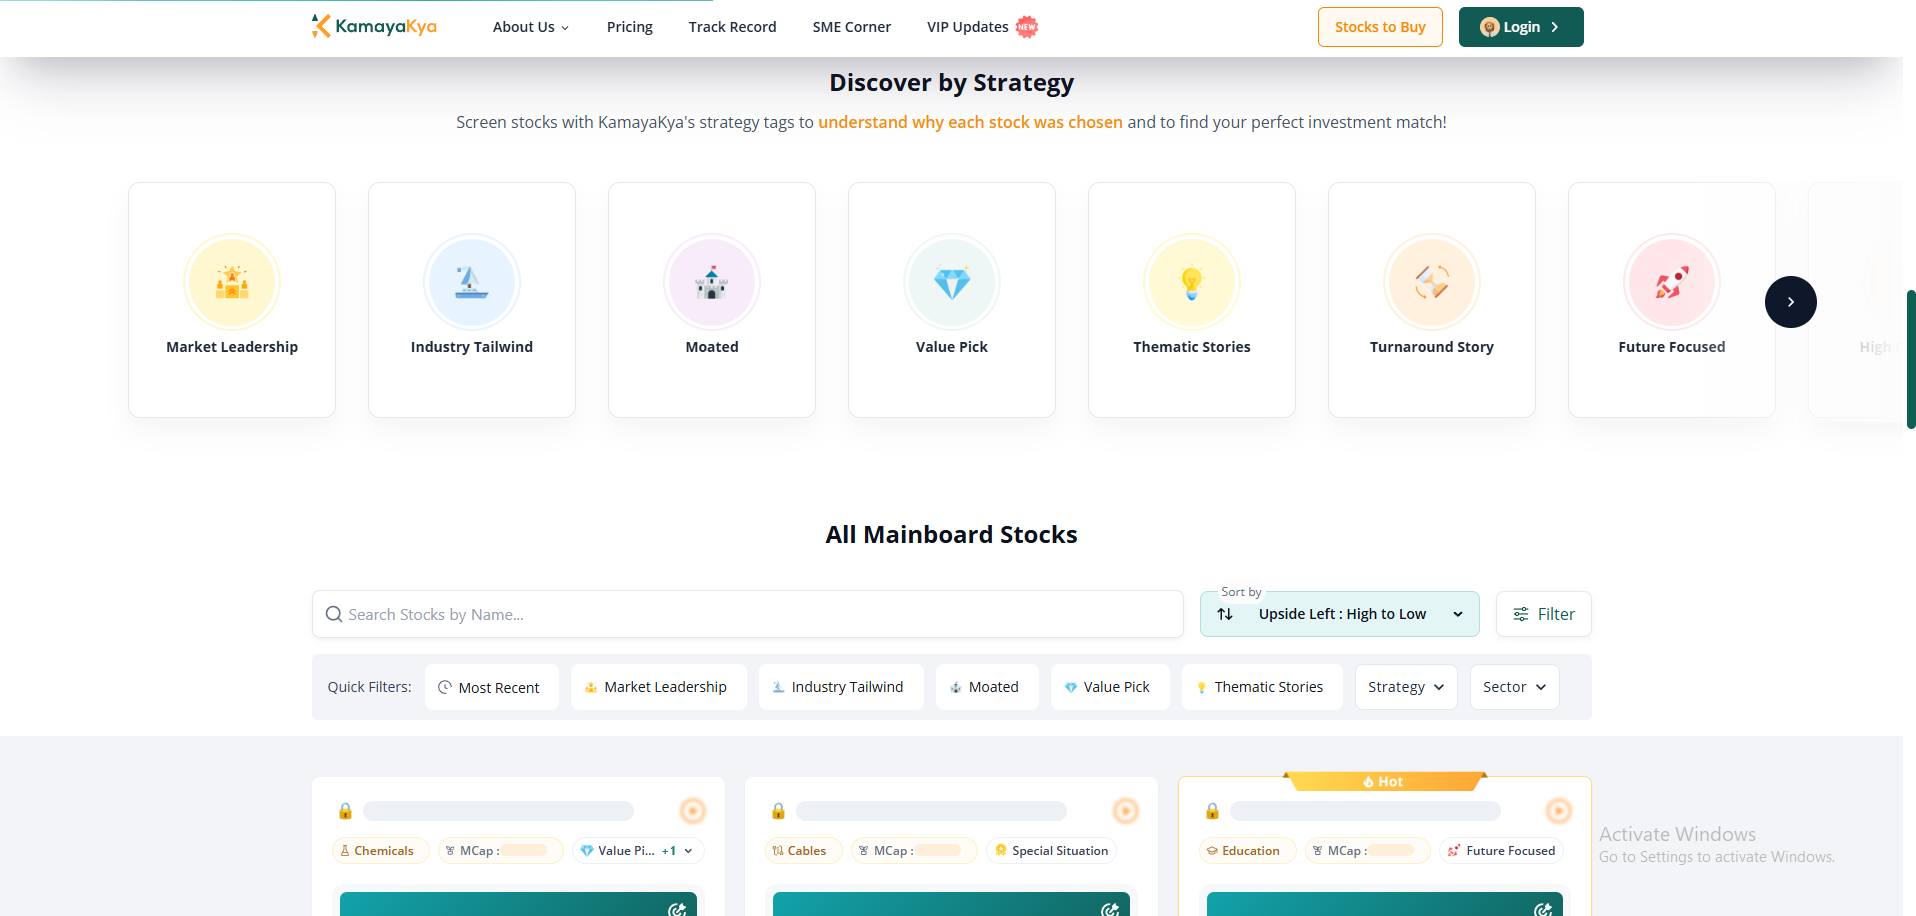Viewport: 1916px width, 916px height.
Task: Click the MCap tag on Education card
Action: click(1367, 851)
